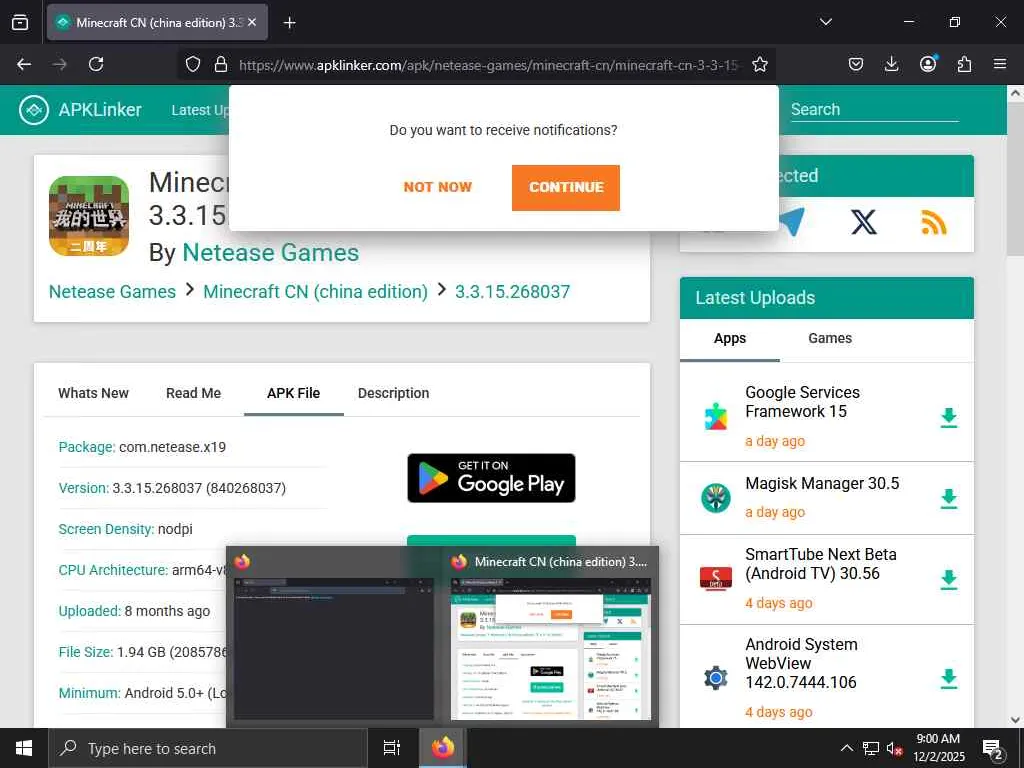The height and width of the screenshot is (768, 1024).
Task: Open the Magisk Manager 30.5 entry
Action: [x=822, y=483]
